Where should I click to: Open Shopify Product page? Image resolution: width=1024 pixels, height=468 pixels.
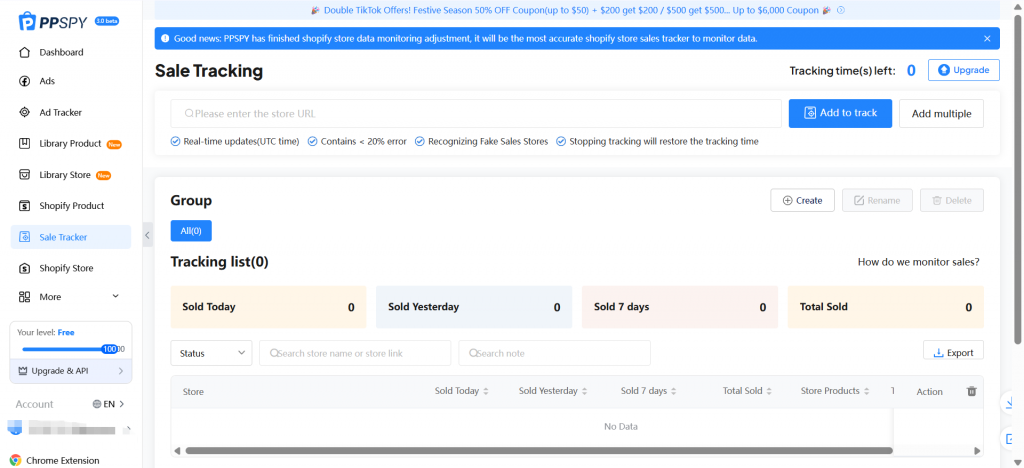tap(71, 206)
